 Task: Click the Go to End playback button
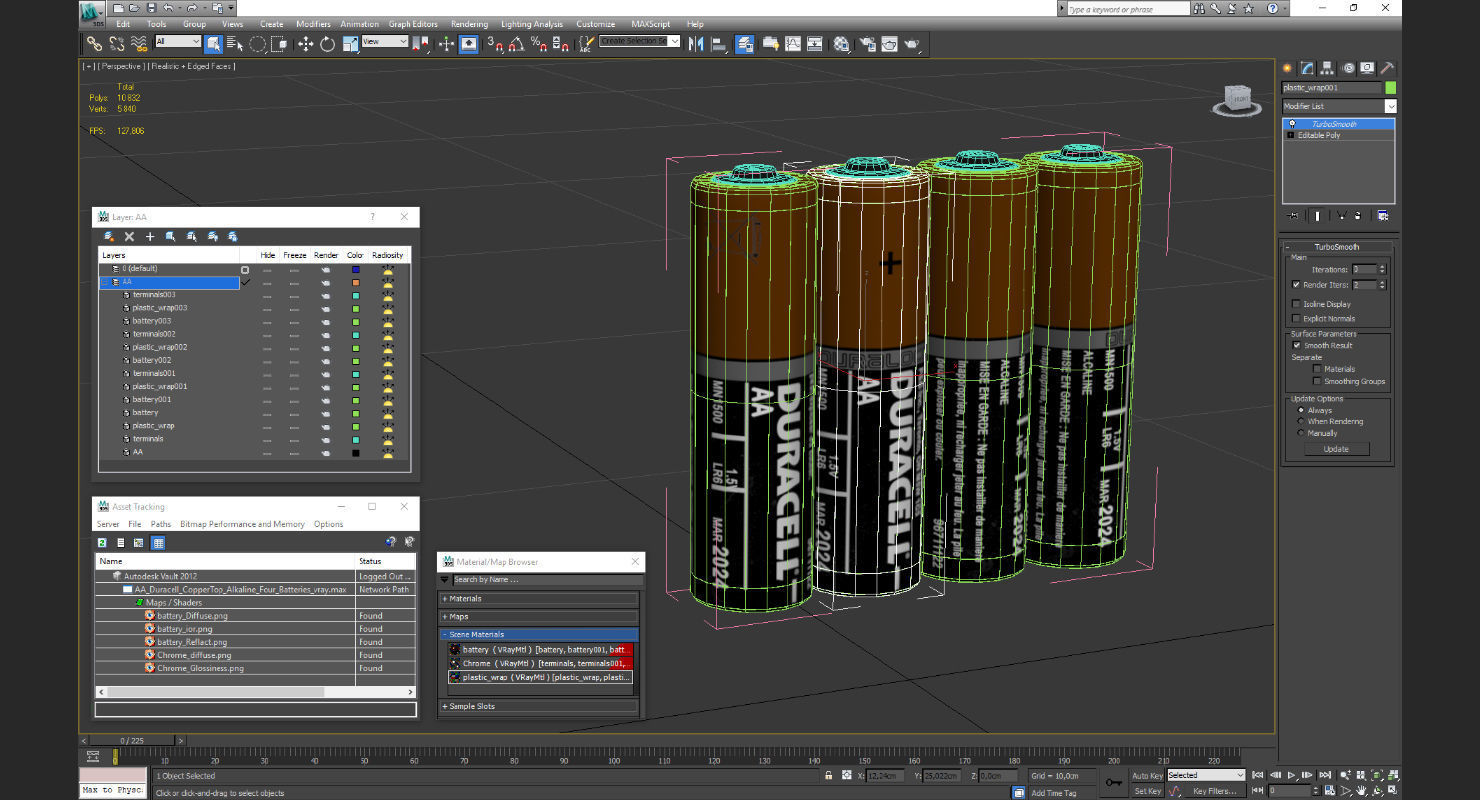[x=1326, y=775]
